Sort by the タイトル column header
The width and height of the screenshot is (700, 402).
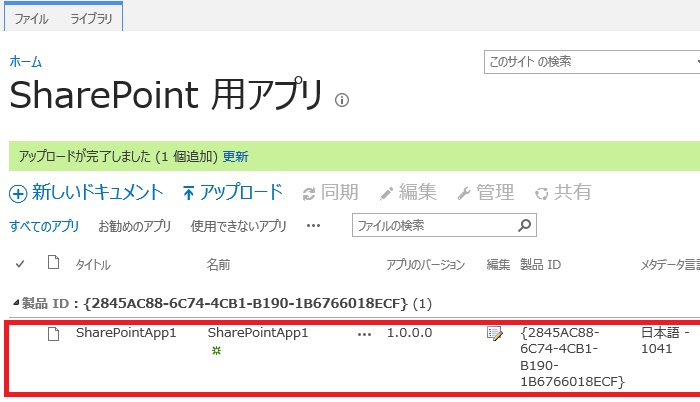coord(93,265)
